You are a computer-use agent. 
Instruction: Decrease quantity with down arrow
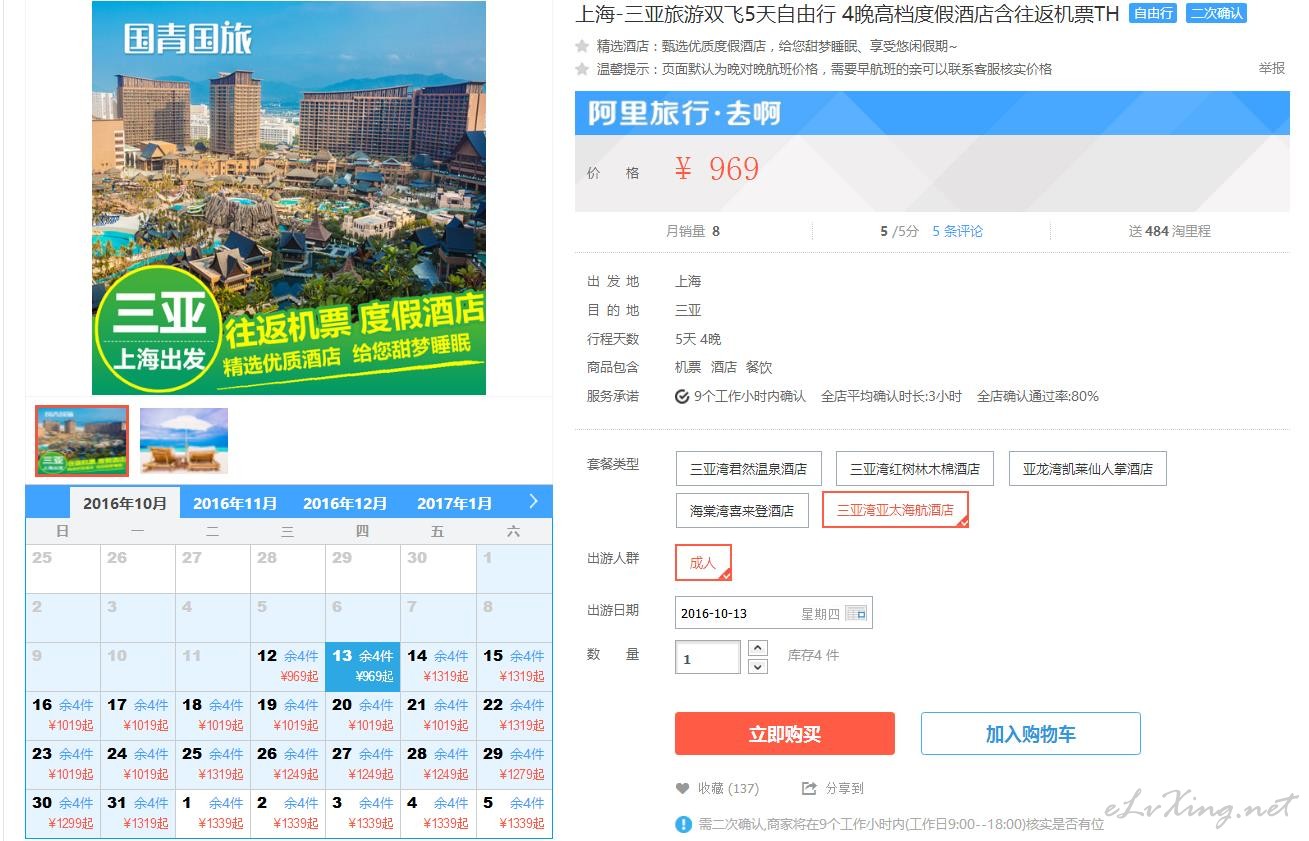click(x=758, y=666)
